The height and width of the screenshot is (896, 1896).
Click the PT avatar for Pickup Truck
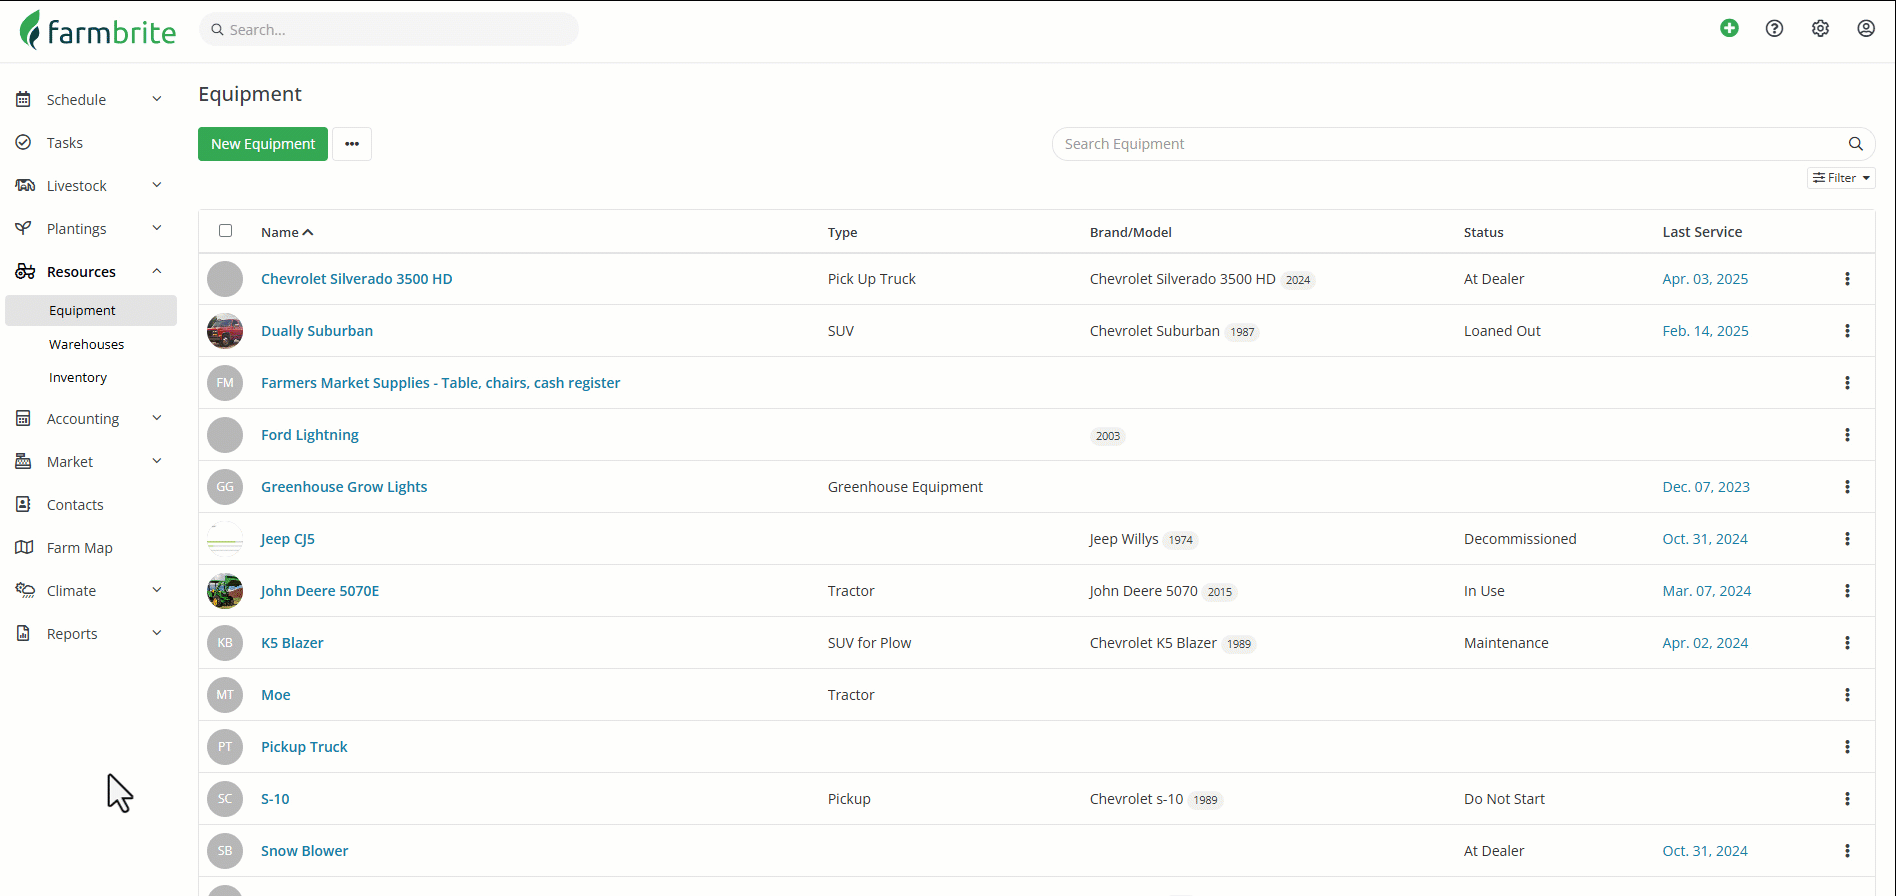(x=225, y=747)
